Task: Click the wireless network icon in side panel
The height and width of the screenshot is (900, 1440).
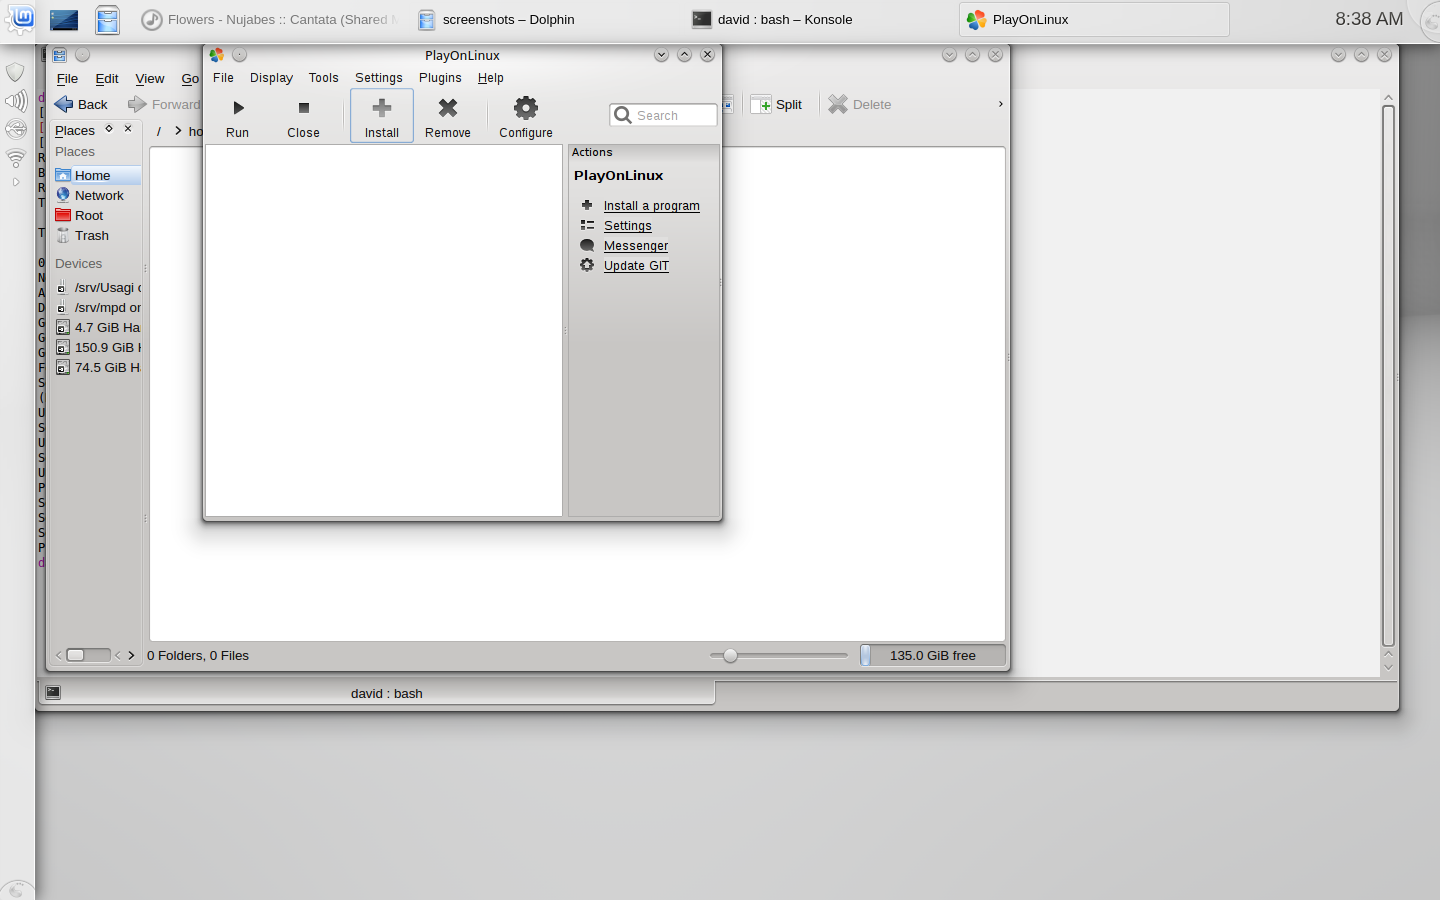Action: pyautogui.click(x=16, y=157)
